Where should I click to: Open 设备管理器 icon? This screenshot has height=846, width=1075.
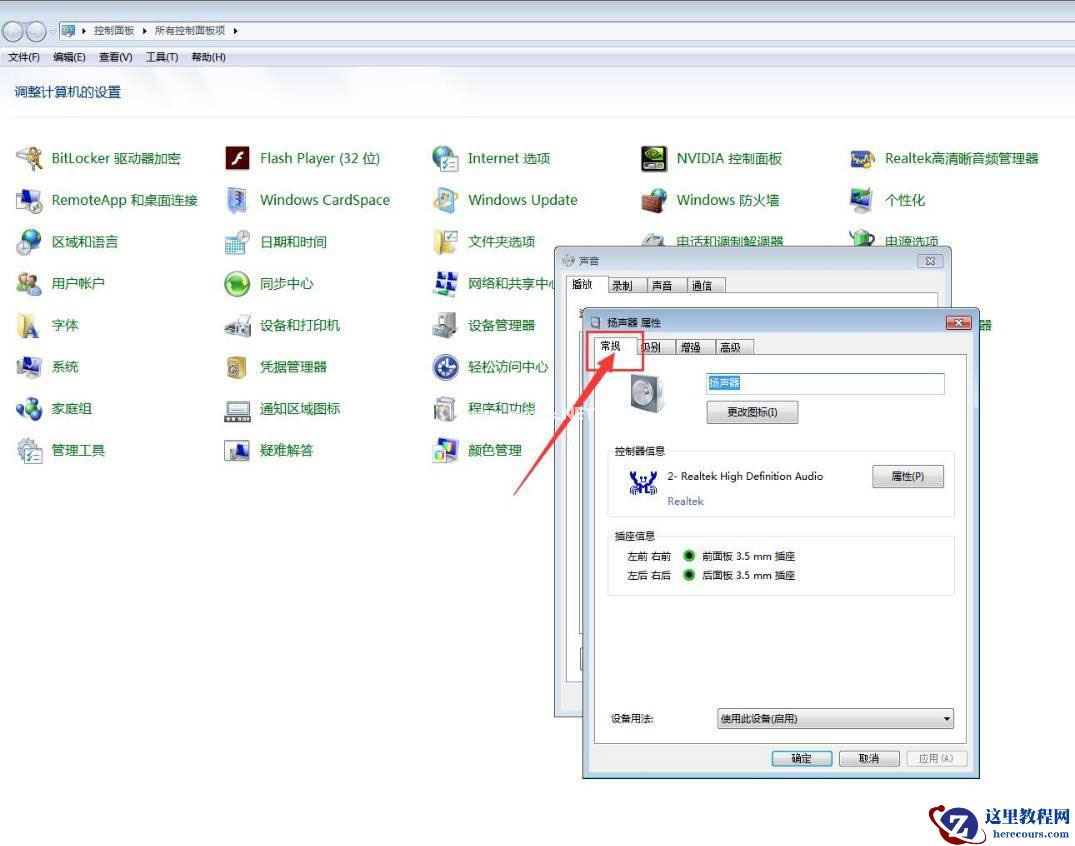click(x=446, y=325)
